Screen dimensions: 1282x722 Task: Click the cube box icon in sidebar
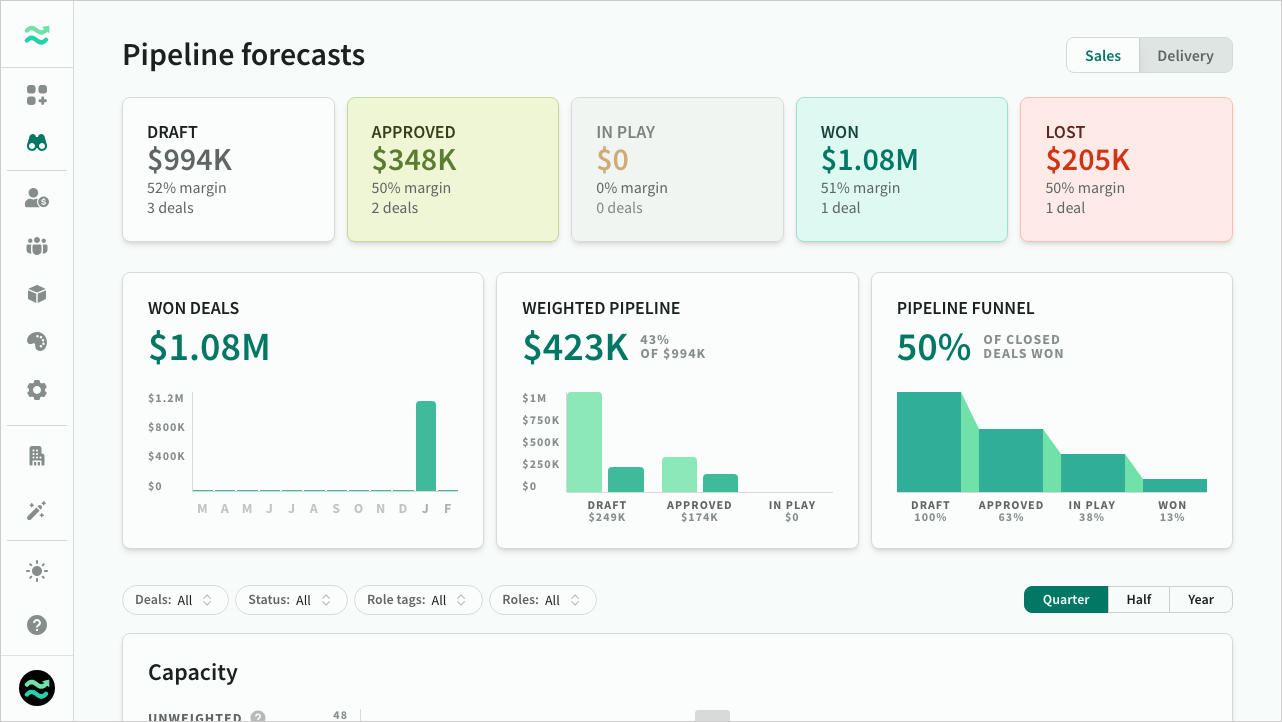37,294
